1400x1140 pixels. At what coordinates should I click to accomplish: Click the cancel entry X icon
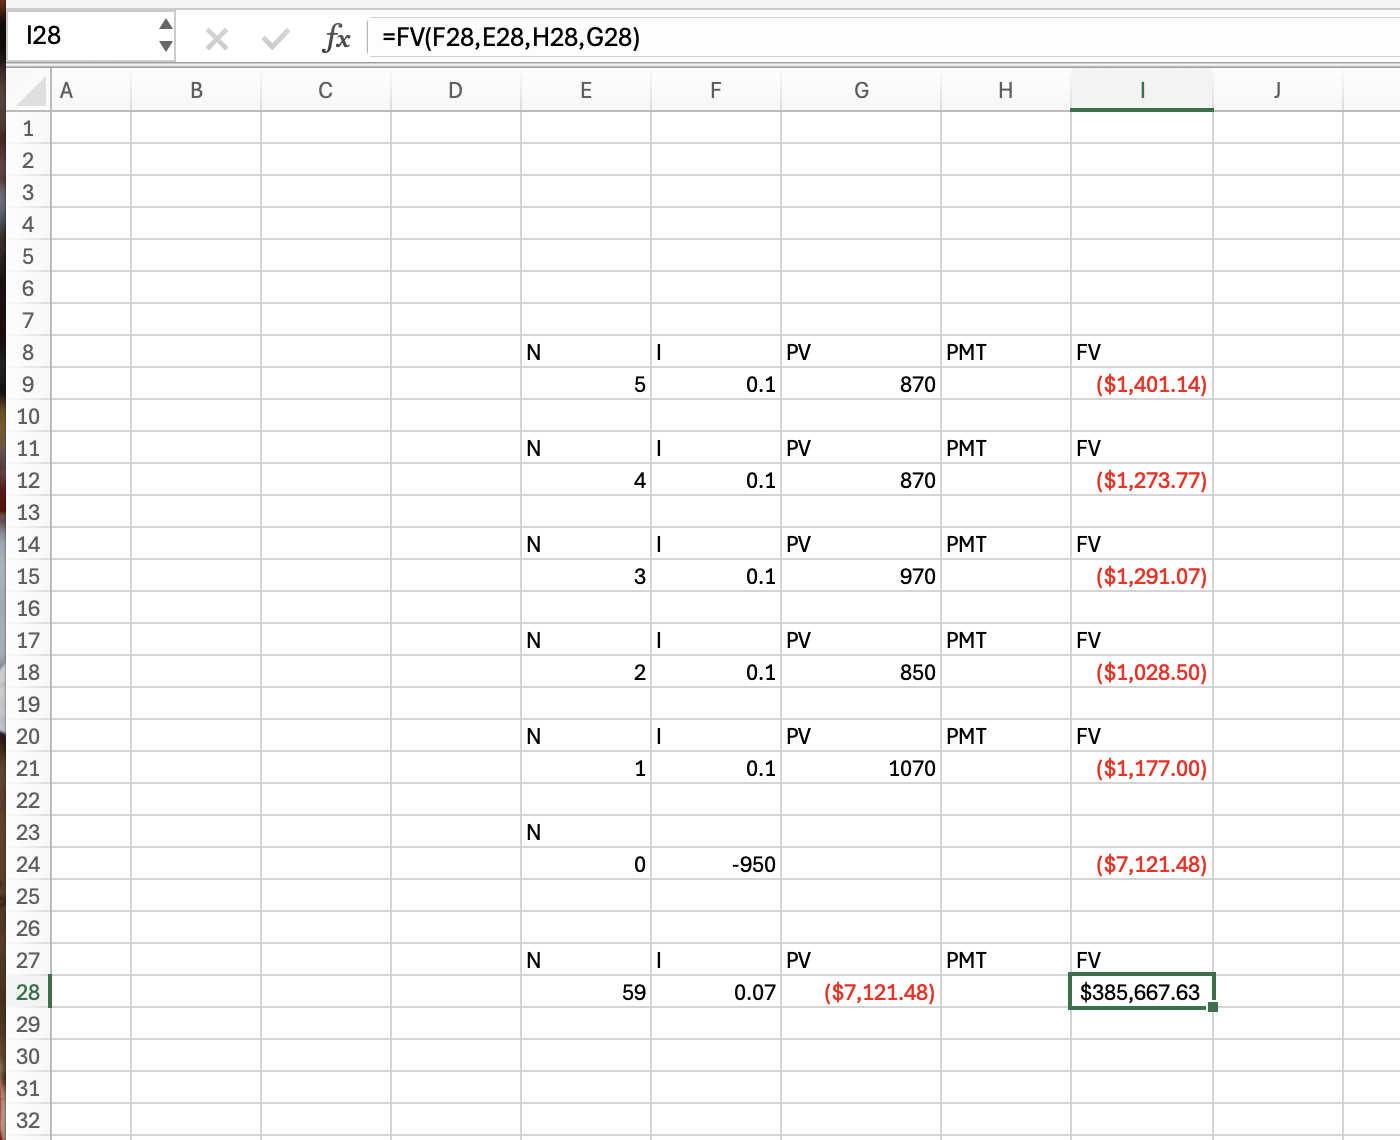(x=216, y=39)
